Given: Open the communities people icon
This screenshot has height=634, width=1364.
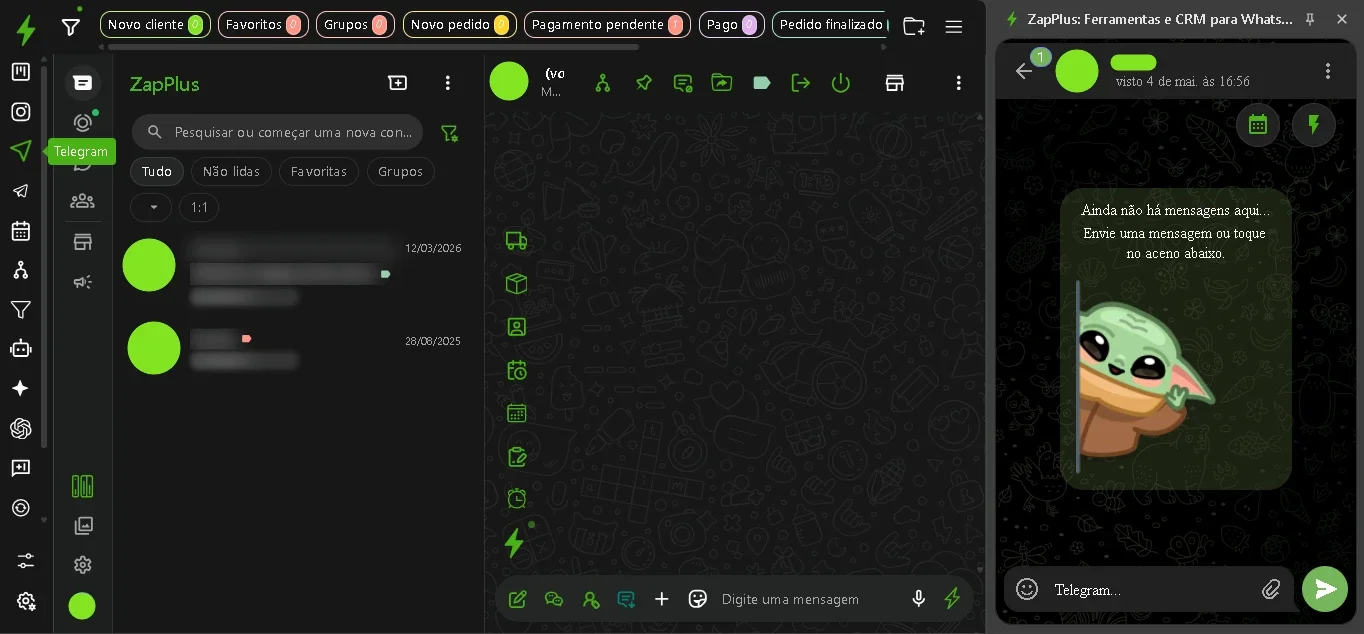Looking at the screenshot, I should point(83,201).
